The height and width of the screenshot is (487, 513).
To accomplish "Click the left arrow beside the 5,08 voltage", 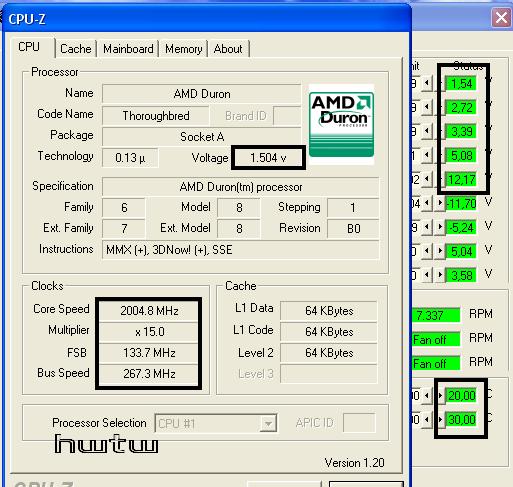I will [427, 155].
